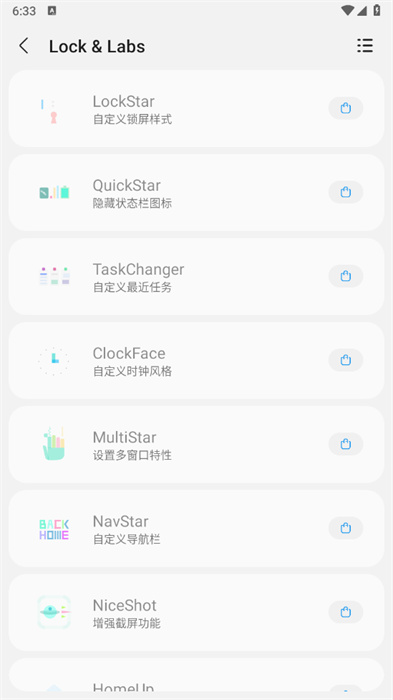Tap the TaskChanger download bag icon
393x700 pixels.
click(x=346, y=276)
